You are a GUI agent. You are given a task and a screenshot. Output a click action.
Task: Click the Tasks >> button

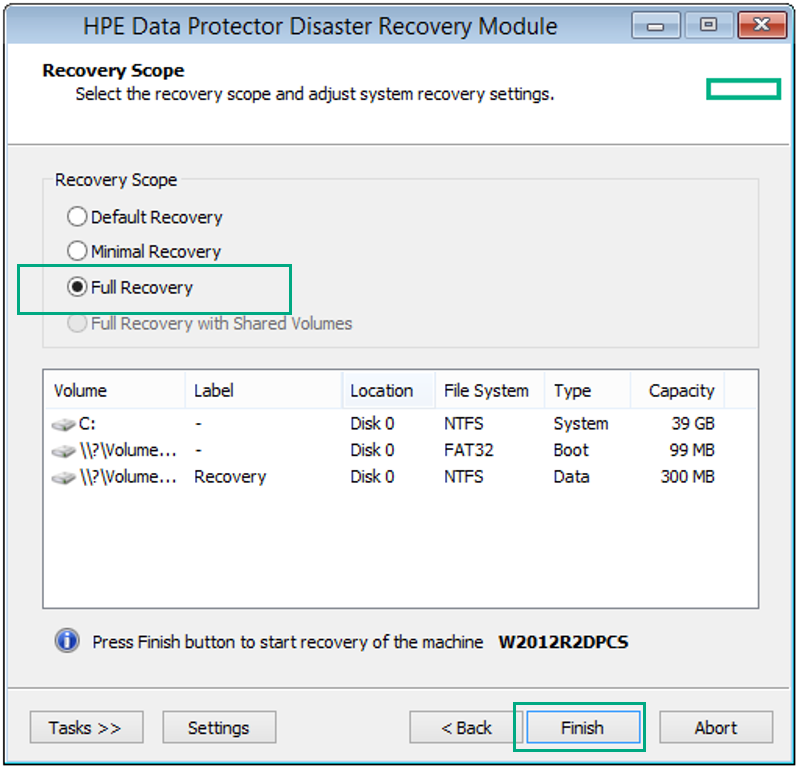pos(86,727)
